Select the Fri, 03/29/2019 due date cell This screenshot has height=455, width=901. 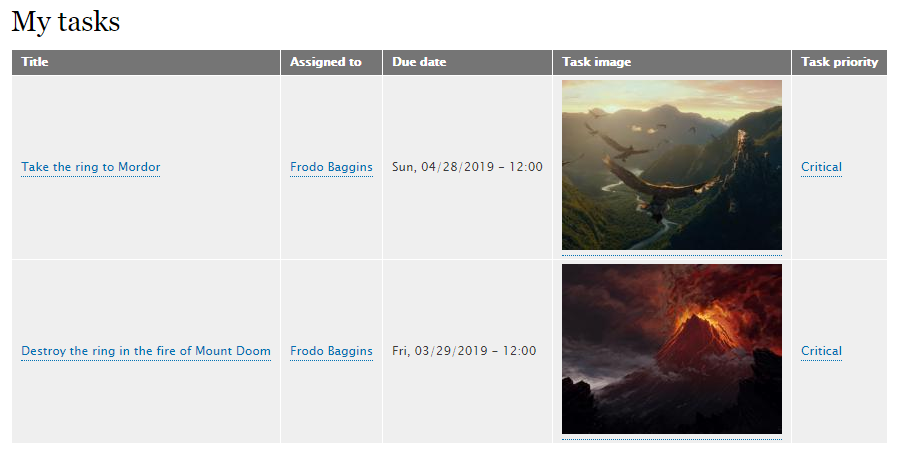tap(464, 351)
